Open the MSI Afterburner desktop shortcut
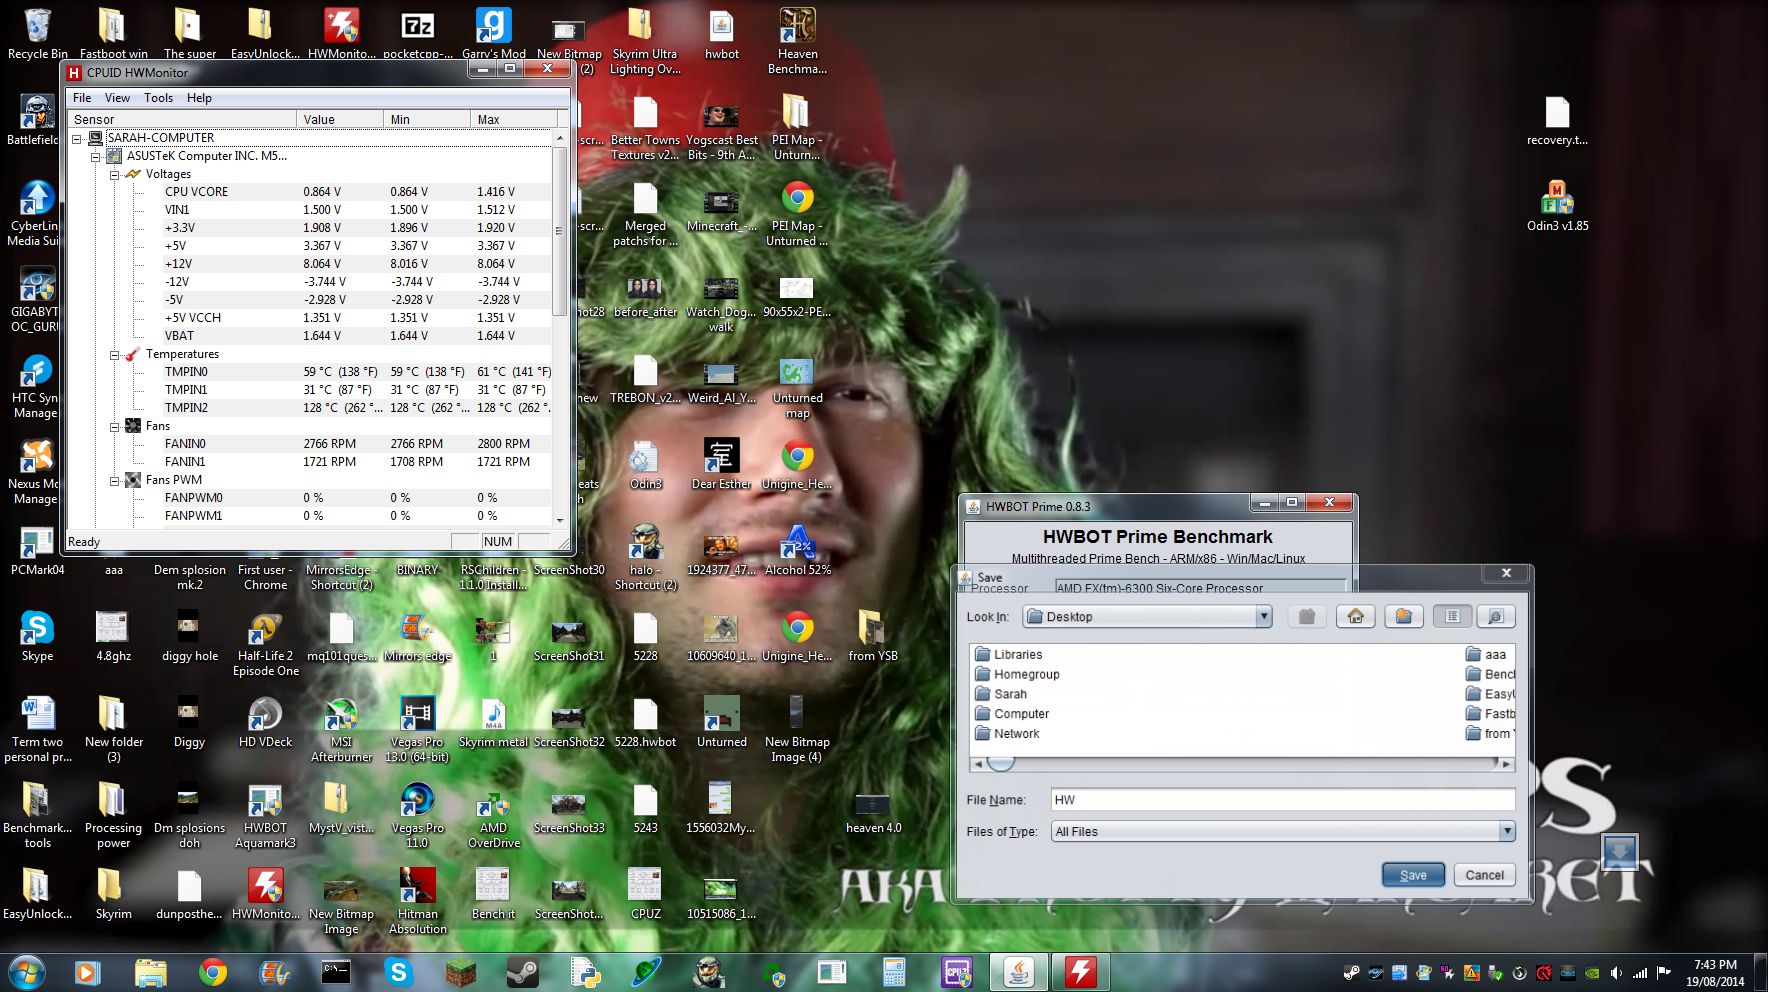 pos(341,729)
